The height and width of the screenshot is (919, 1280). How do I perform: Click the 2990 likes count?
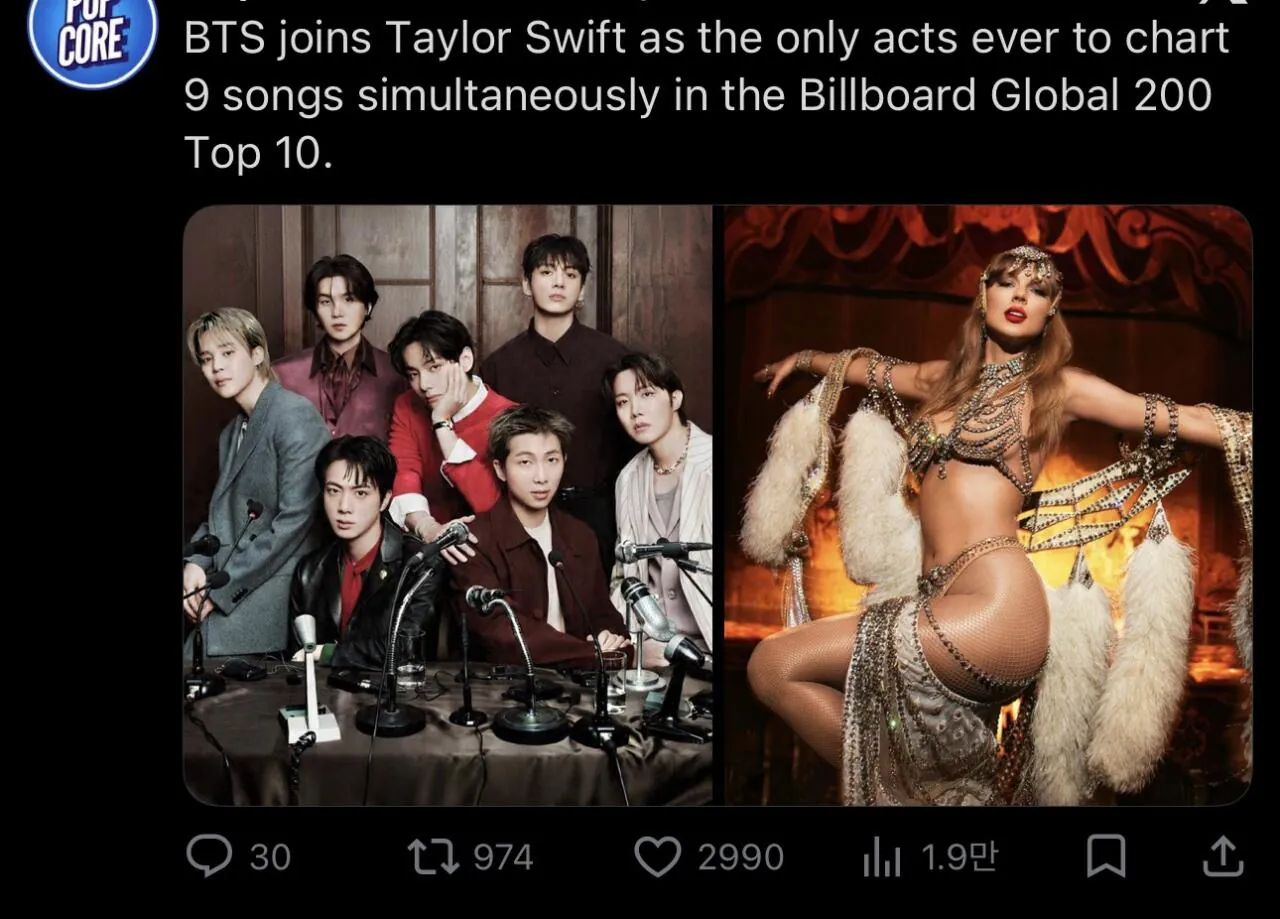[x=740, y=858]
